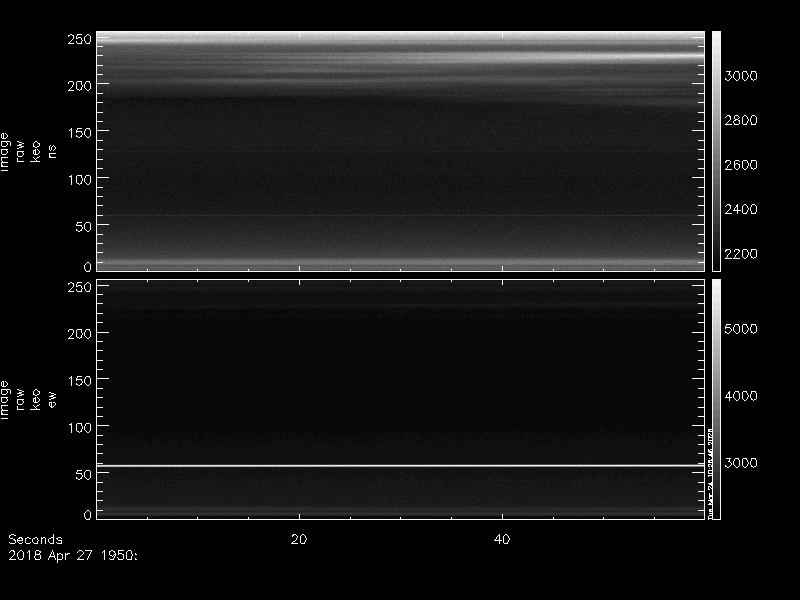The width and height of the screenshot is (800, 600).
Task: Click the x-axis tick label 20
Action: coord(298,539)
